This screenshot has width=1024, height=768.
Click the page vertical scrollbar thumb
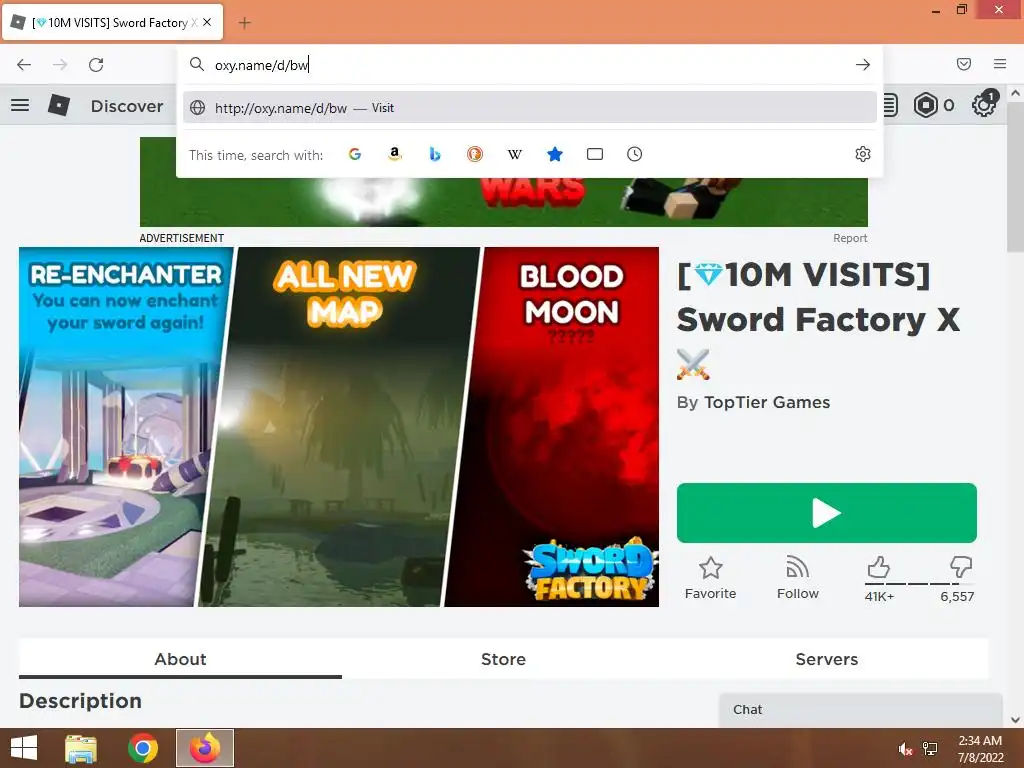tap(1015, 179)
